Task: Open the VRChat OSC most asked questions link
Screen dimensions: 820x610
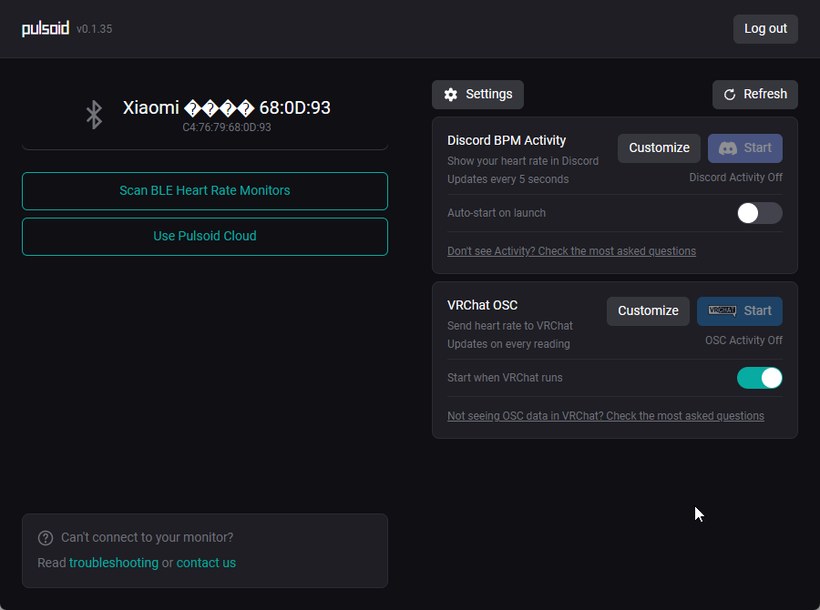Action: pyautogui.click(x=605, y=416)
